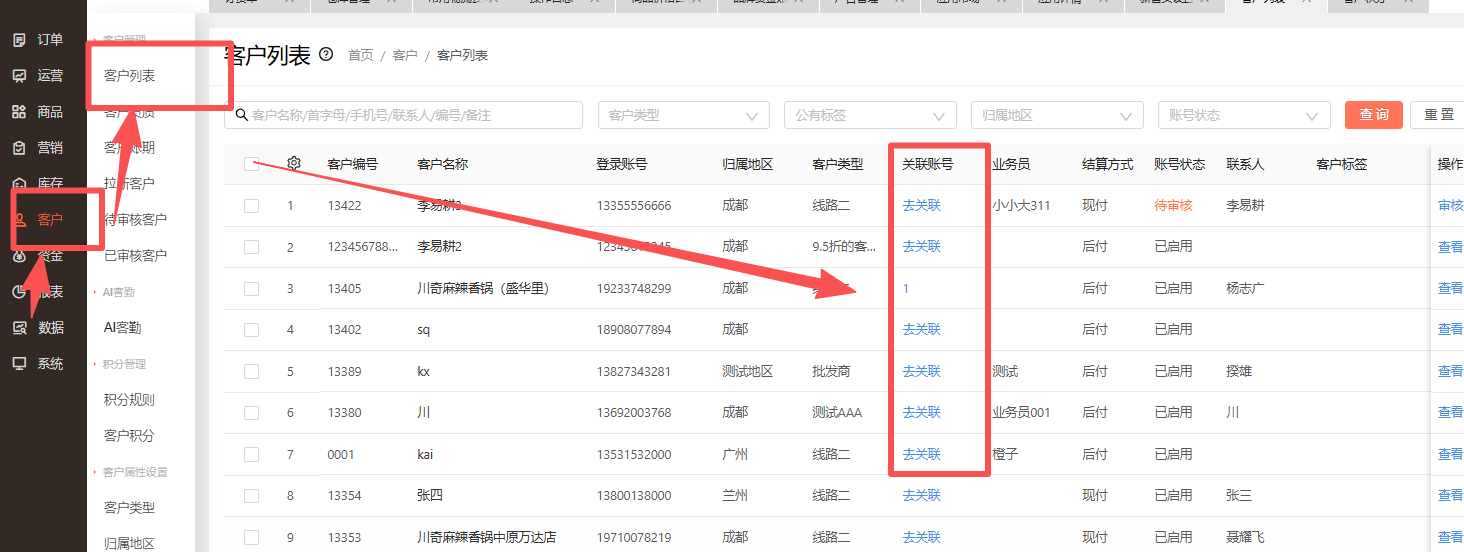Click the orange 查询 button
The width and height of the screenshot is (1464, 552).
[1374, 115]
